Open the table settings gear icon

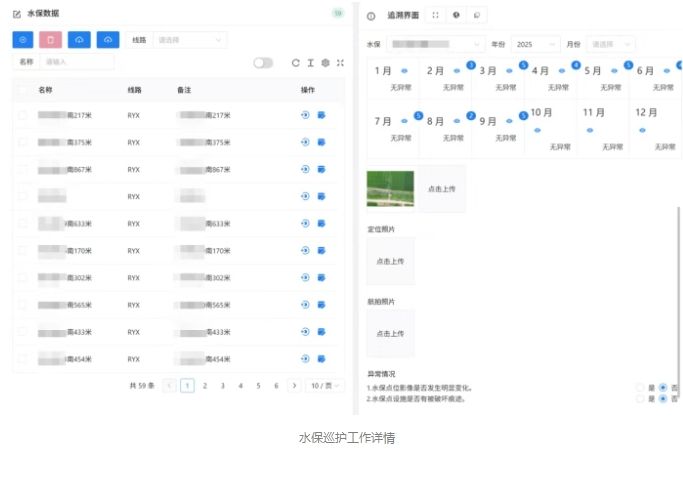pyautogui.click(x=325, y=63)
